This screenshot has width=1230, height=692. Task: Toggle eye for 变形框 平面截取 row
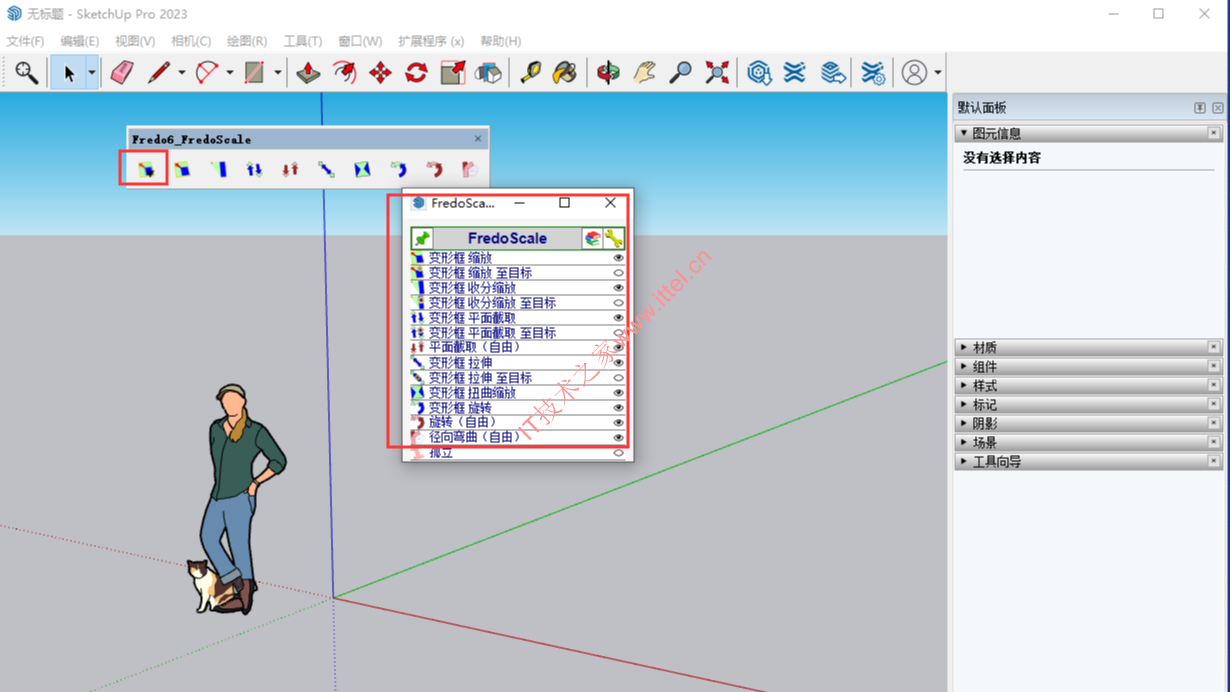coord(618,318)
